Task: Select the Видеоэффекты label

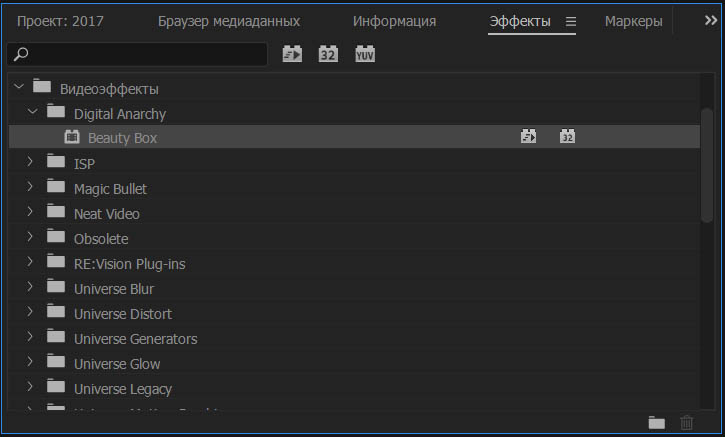Action: 109,89
